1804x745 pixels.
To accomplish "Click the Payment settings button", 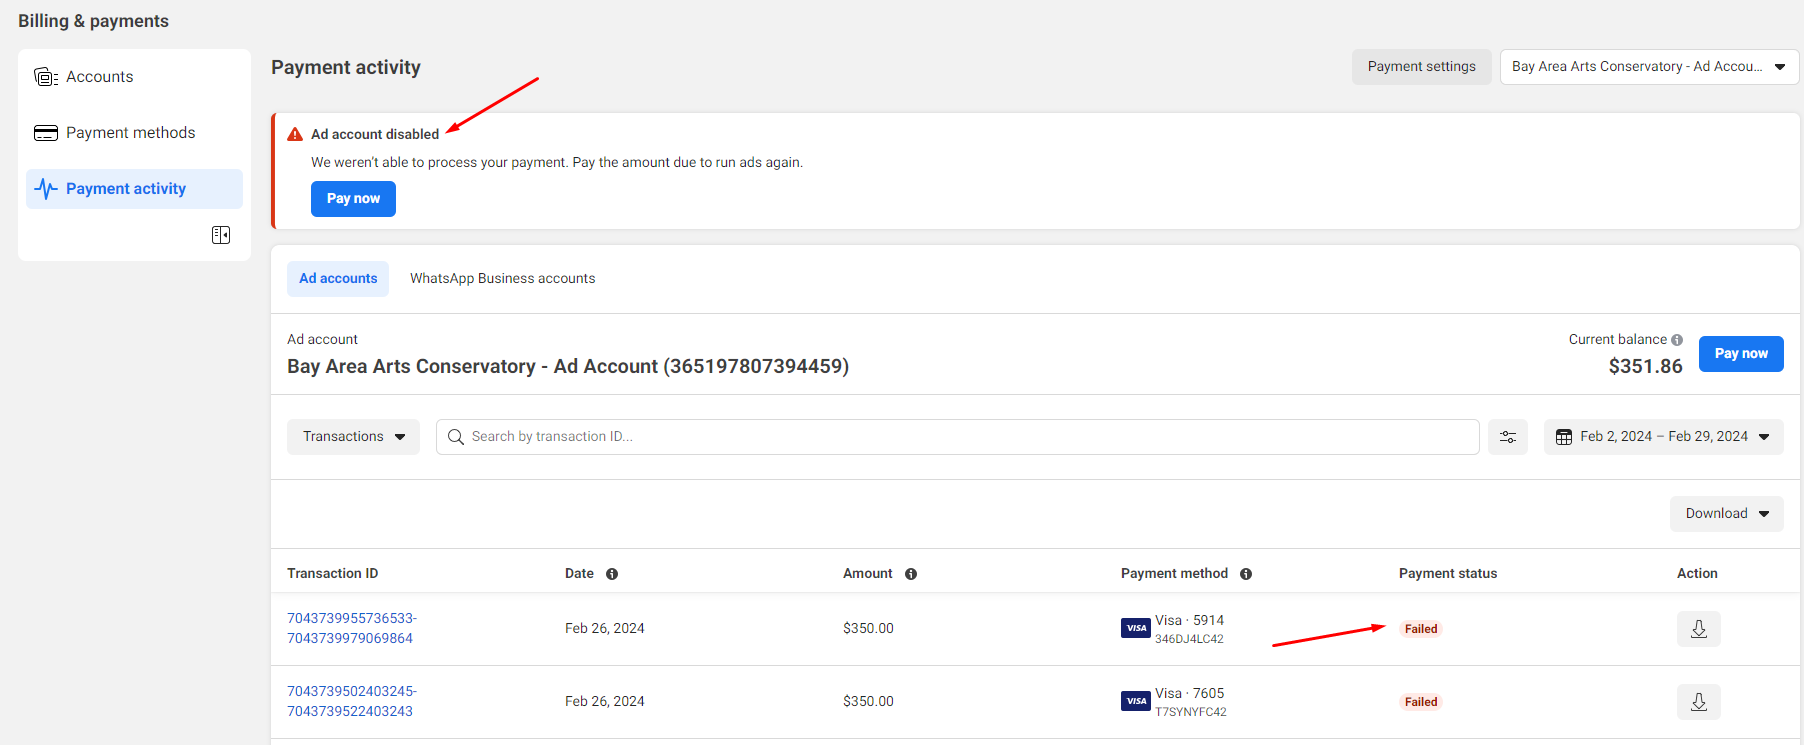I will (x=1422, y=67).
